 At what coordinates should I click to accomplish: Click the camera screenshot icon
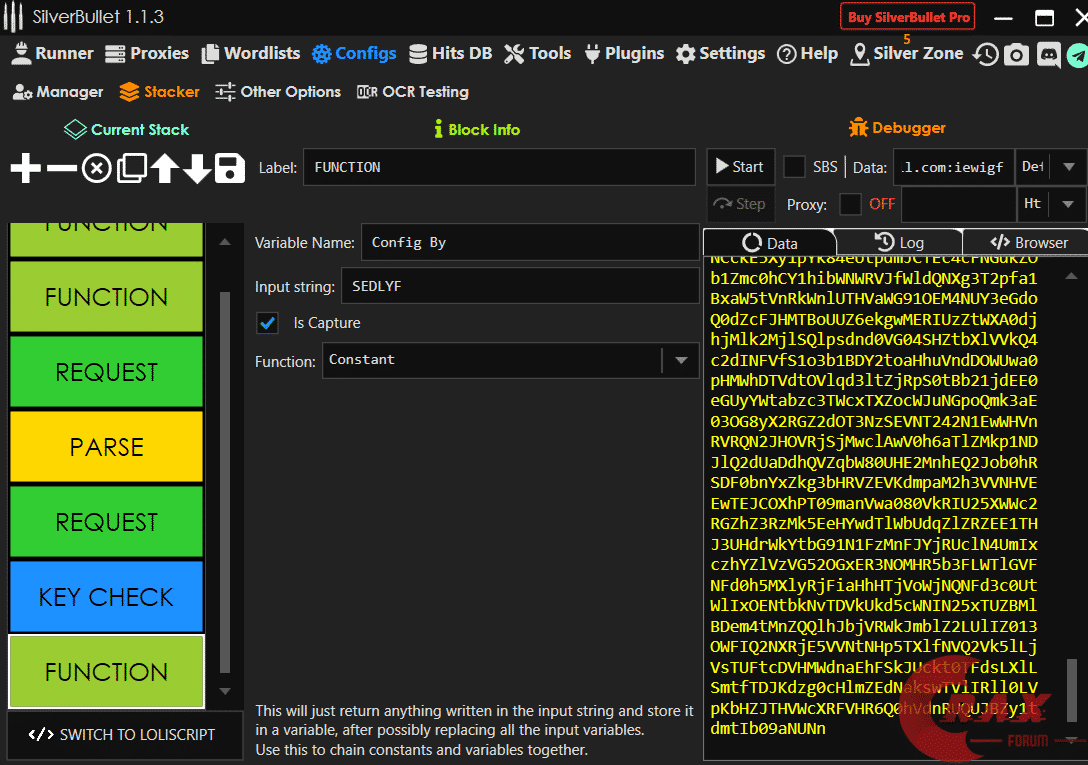[1017, 54]
